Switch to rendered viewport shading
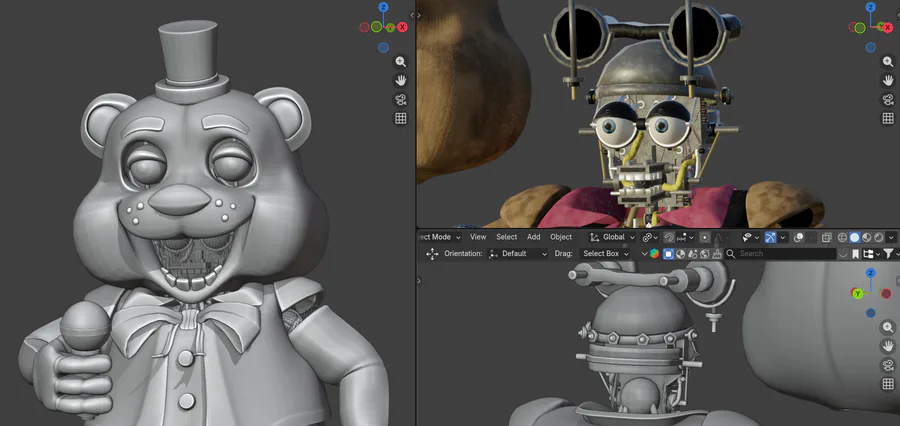 pos(879,237)
